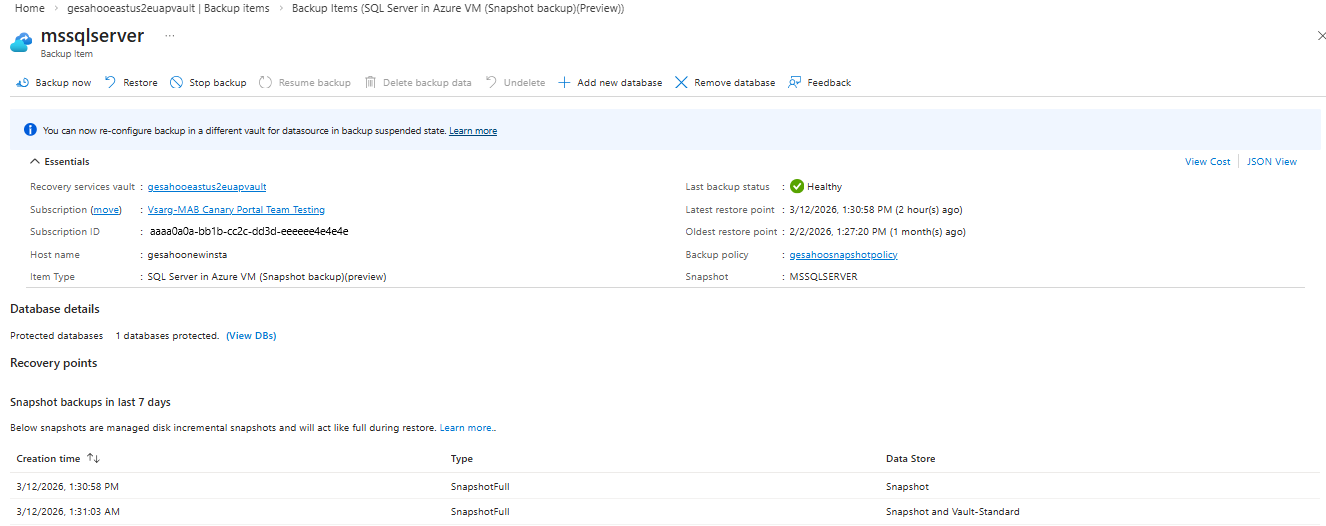The height and width of the screenshot is (526, 1326).
Task: Click the View DBs link
Action: tap(251, 336)
